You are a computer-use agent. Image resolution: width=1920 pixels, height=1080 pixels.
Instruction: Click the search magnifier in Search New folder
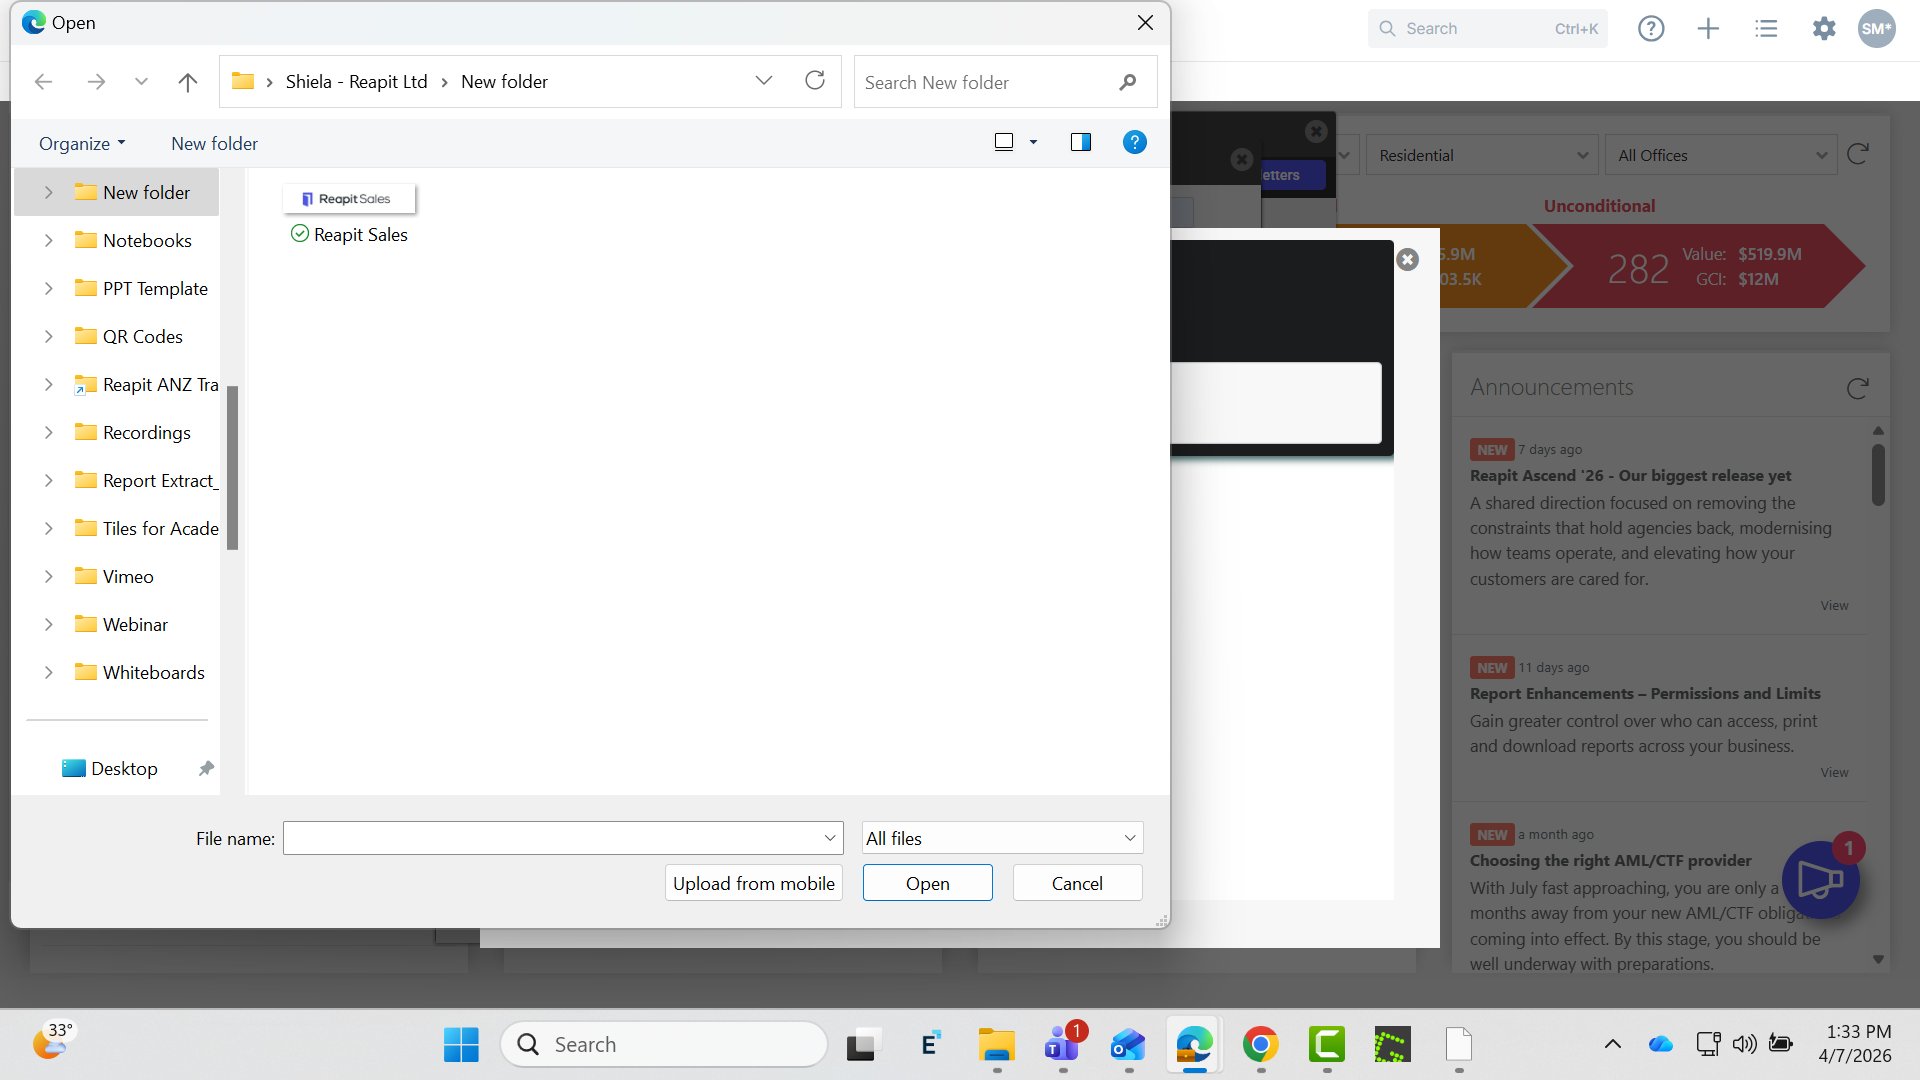1128,82
